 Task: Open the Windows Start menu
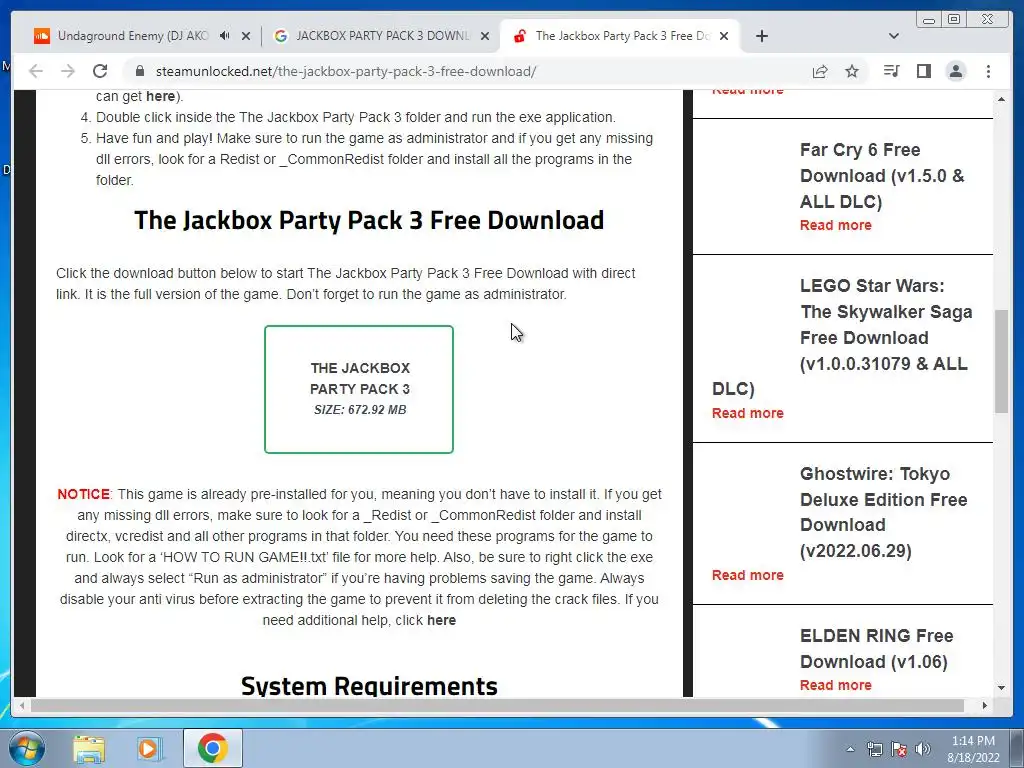pos(25,748)
